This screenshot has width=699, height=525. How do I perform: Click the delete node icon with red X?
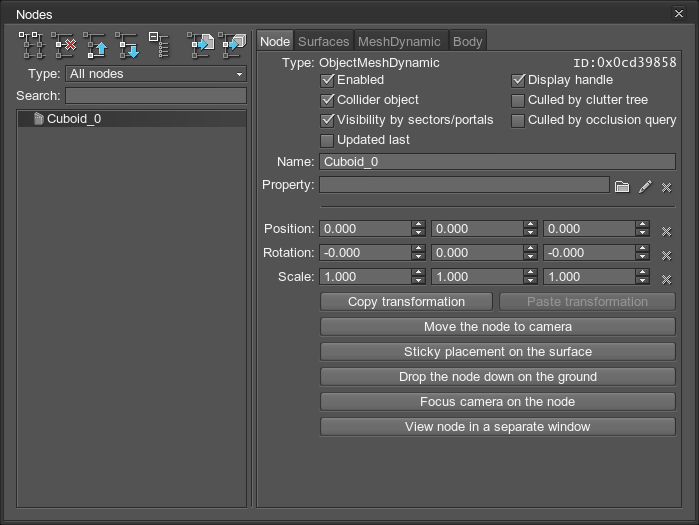pyautogui.click(x=64, y=43)
